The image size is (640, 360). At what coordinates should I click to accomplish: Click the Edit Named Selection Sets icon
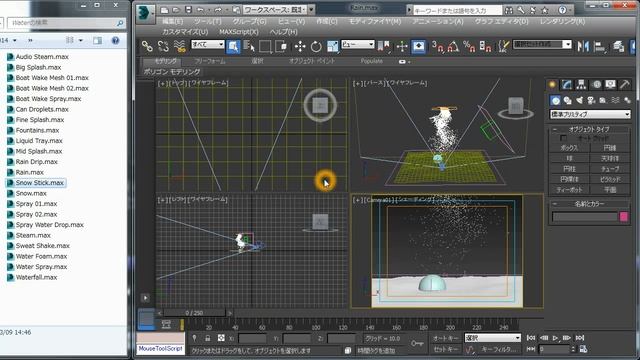point(504,46)
